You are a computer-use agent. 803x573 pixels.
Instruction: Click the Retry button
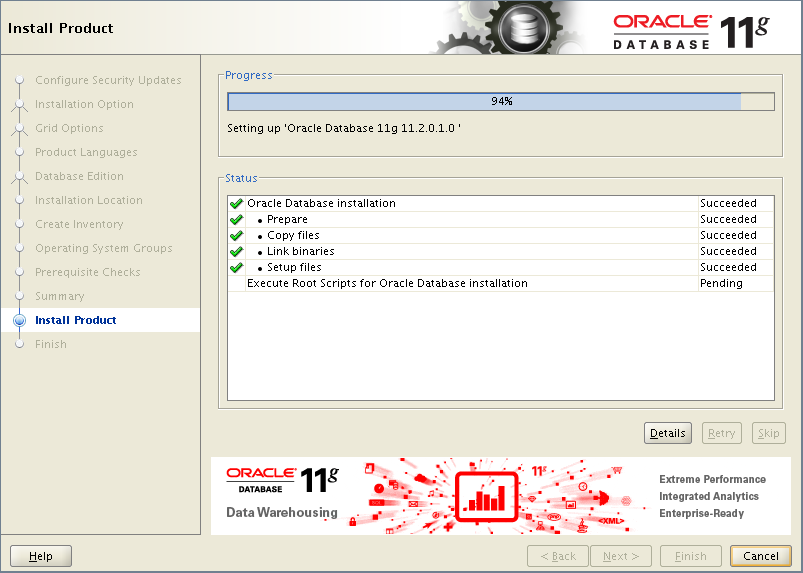(x=721, y=433)
